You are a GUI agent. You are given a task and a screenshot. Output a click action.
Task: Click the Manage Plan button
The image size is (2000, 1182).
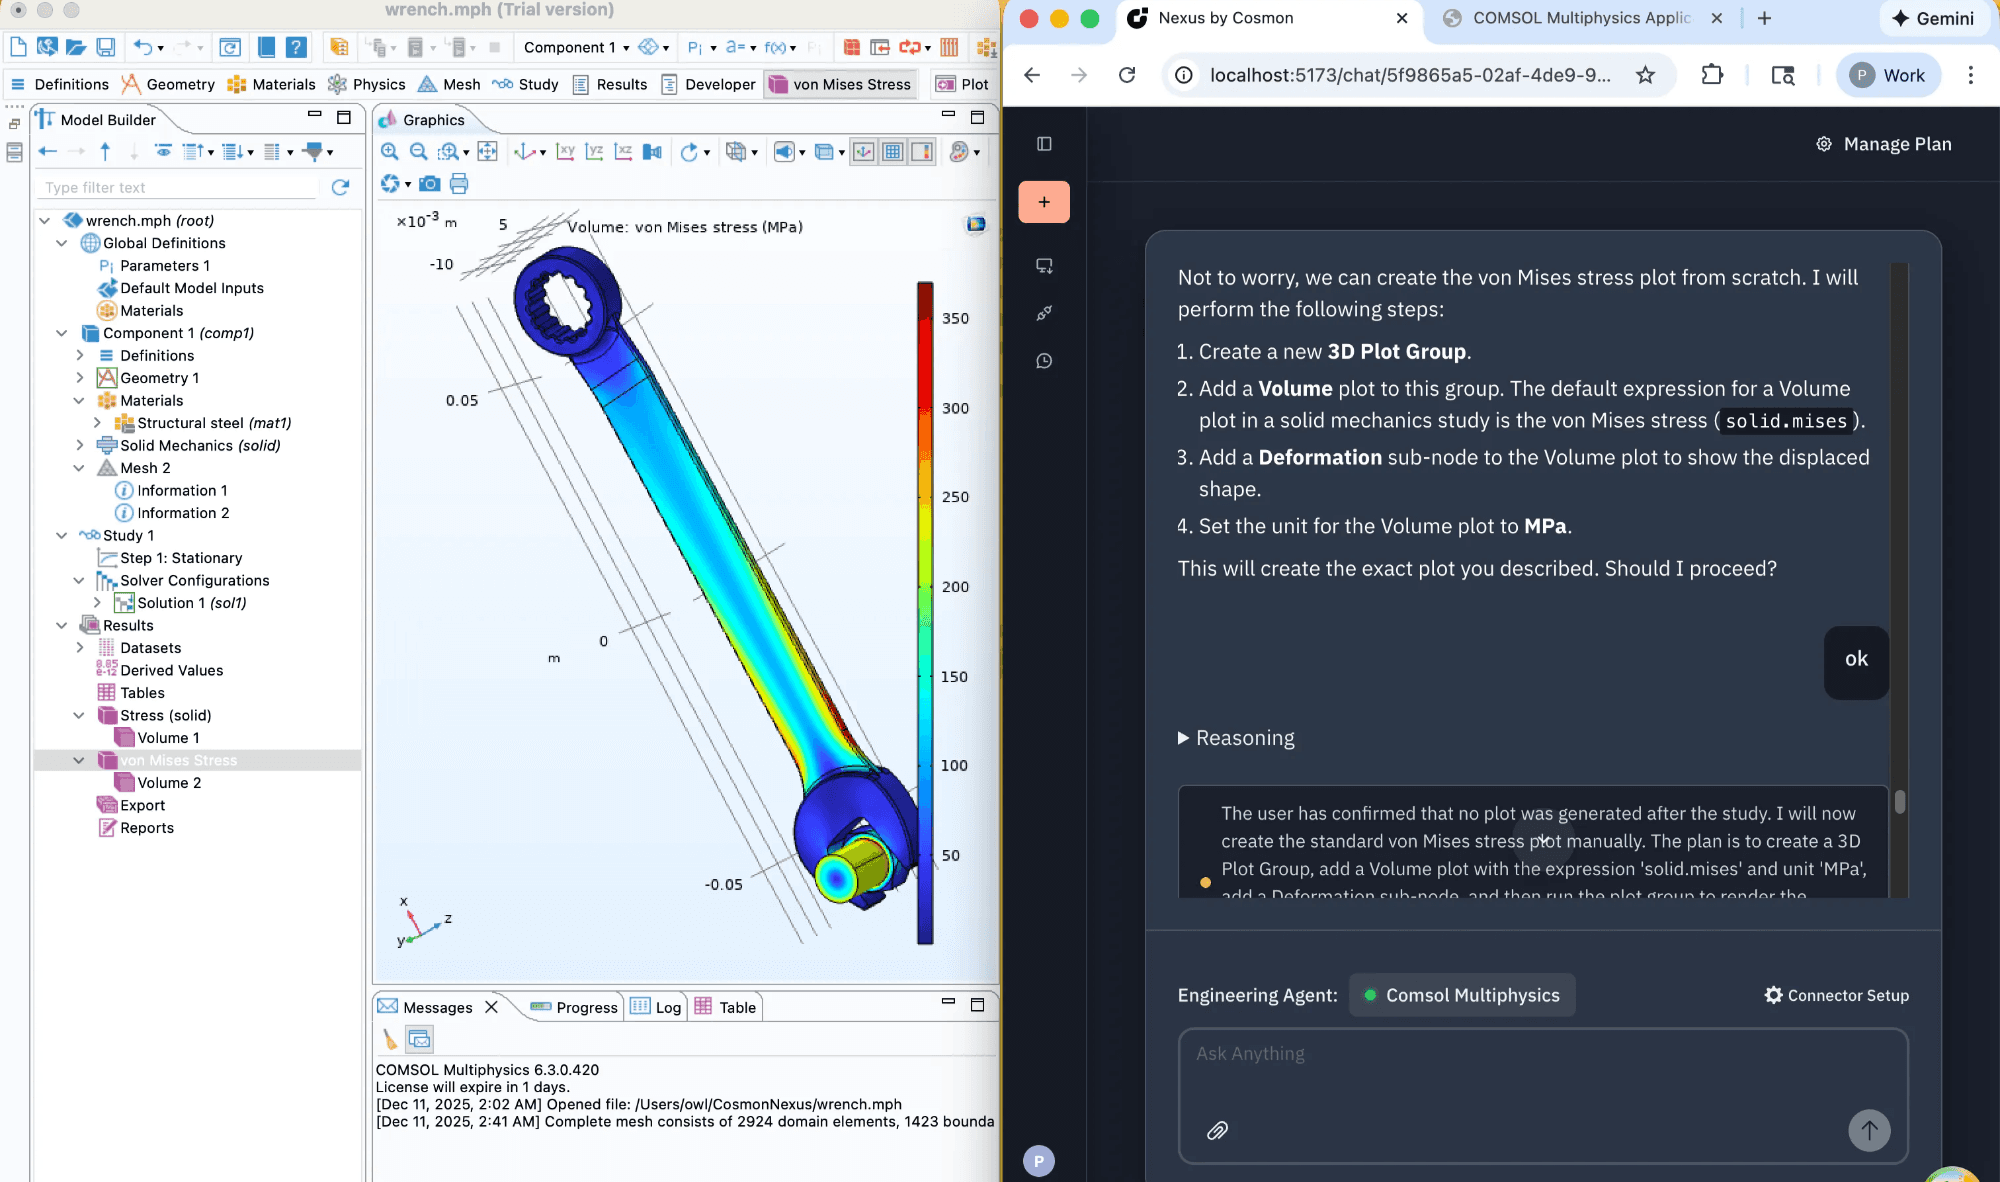tap(1884, 144)
